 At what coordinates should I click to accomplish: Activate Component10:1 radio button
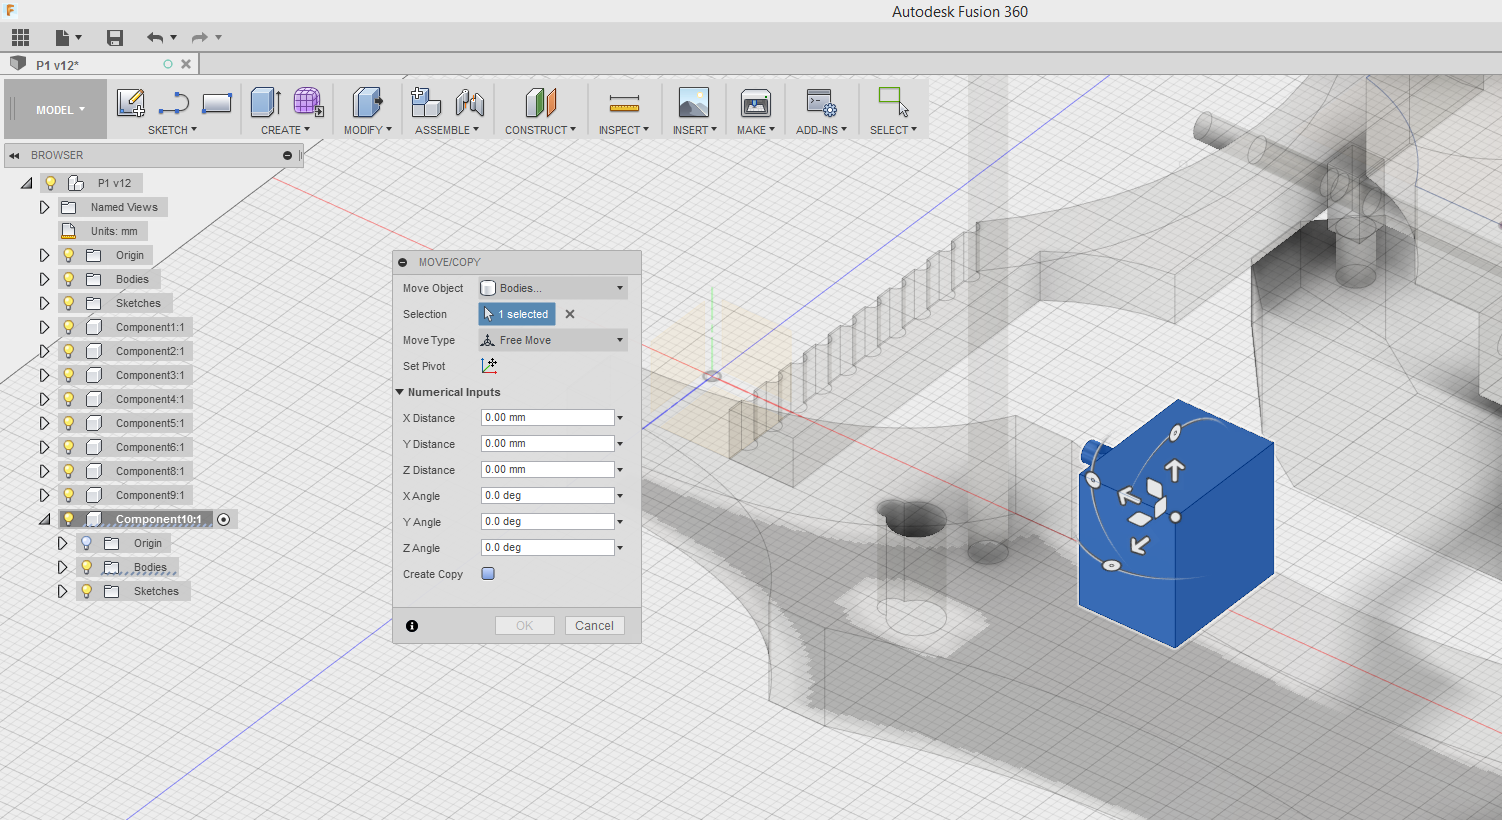click(x=224, y=520)
